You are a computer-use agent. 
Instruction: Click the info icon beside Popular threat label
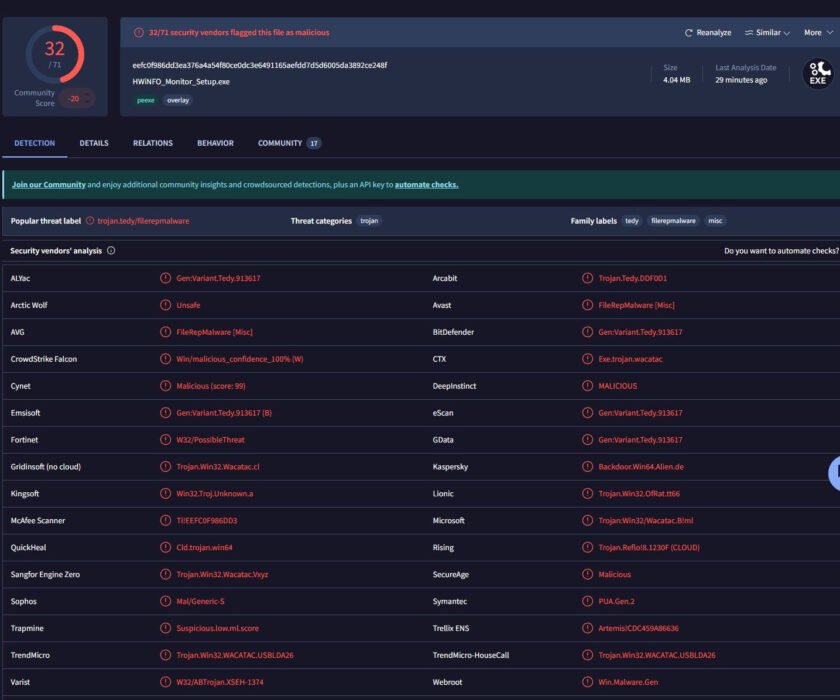point(90,221)
